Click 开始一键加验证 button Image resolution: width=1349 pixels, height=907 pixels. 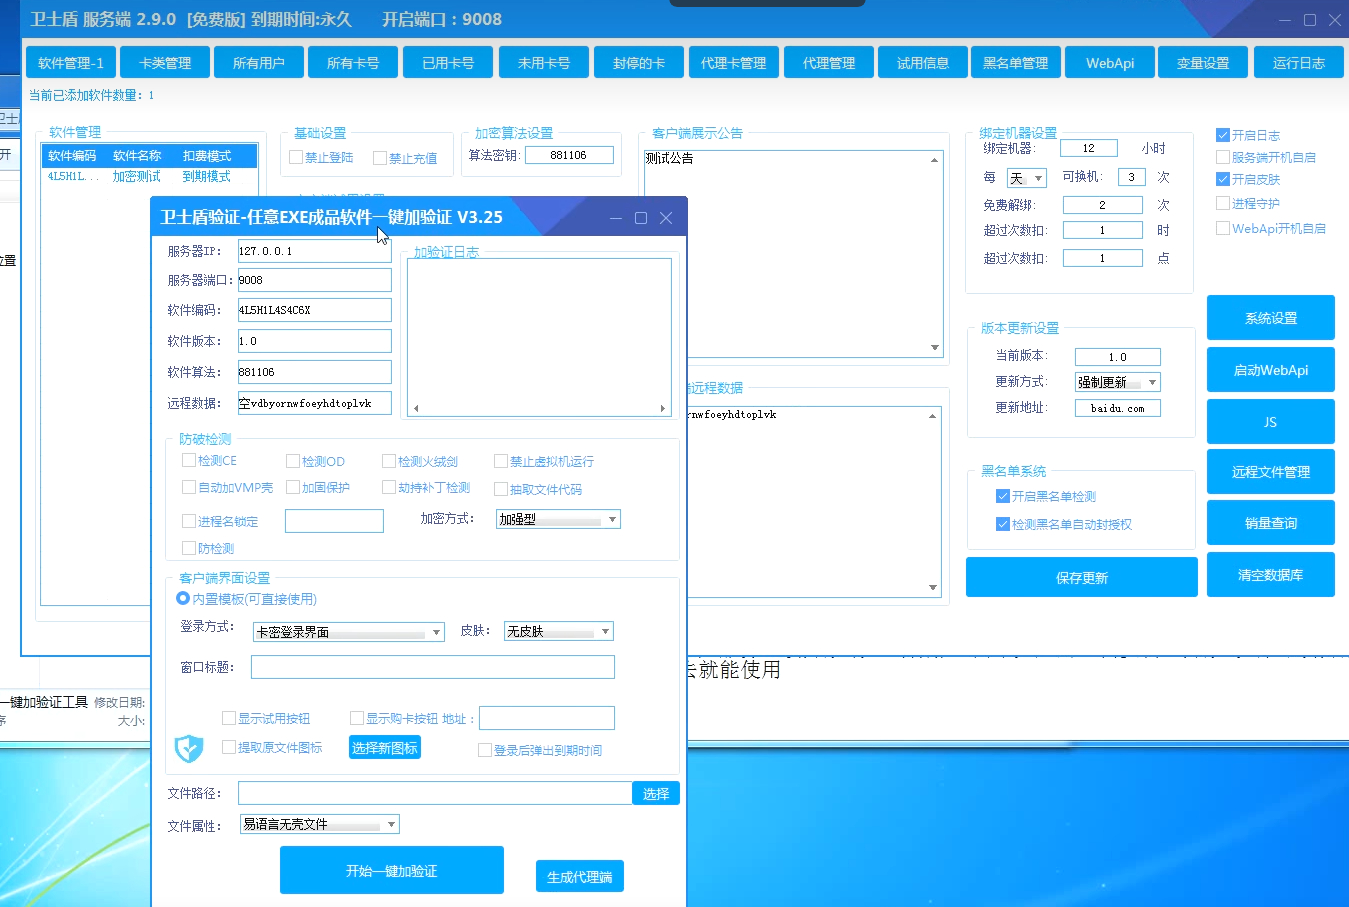coord(391,871)
